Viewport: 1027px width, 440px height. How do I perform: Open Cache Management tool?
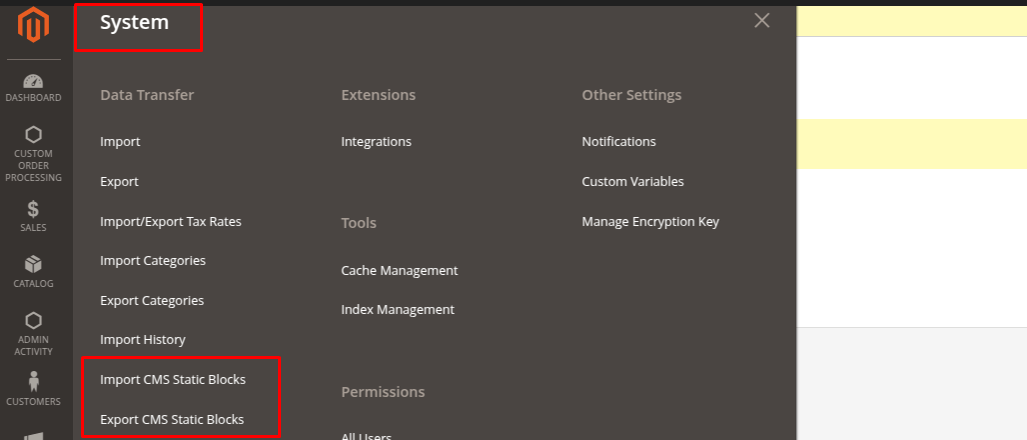pos(399,271)
